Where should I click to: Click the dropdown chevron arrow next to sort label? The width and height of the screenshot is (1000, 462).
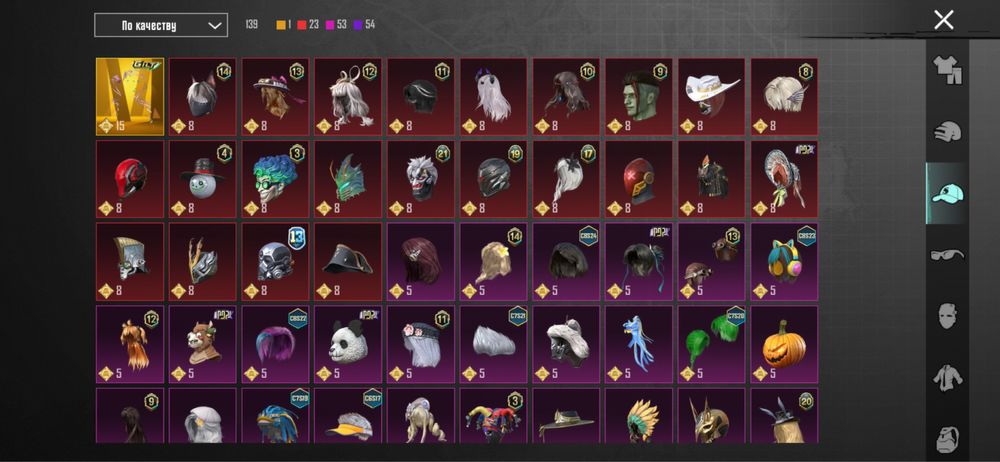click(216, 26)
